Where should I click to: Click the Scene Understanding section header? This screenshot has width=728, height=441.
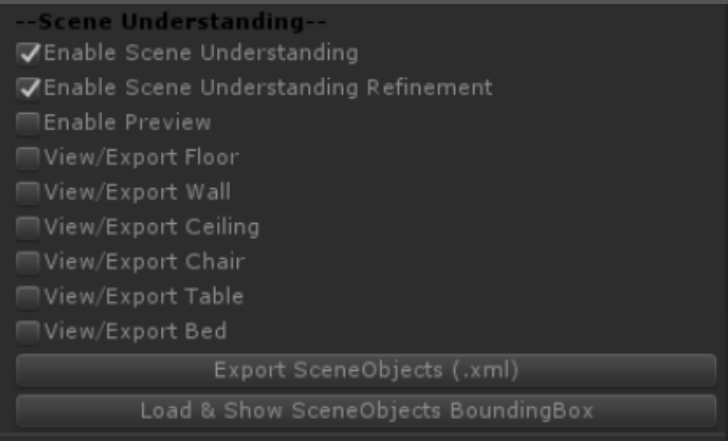click(173, 20)
